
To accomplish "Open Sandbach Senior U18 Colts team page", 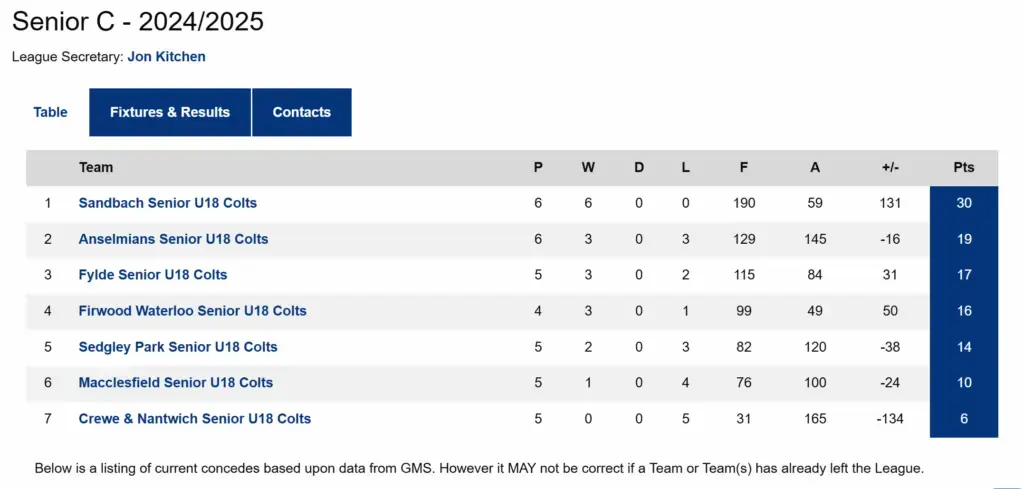I will (167, 203).
